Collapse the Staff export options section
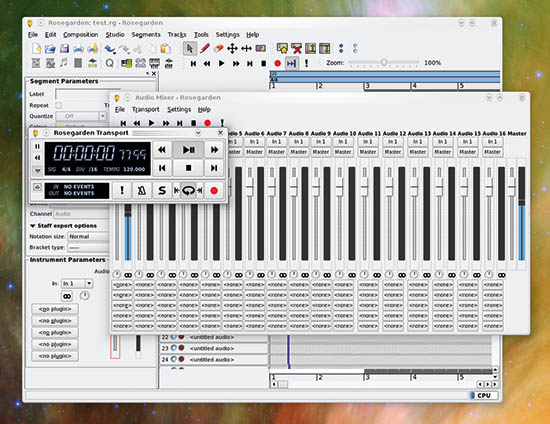 pyautogui.click(x=33, y=226)
